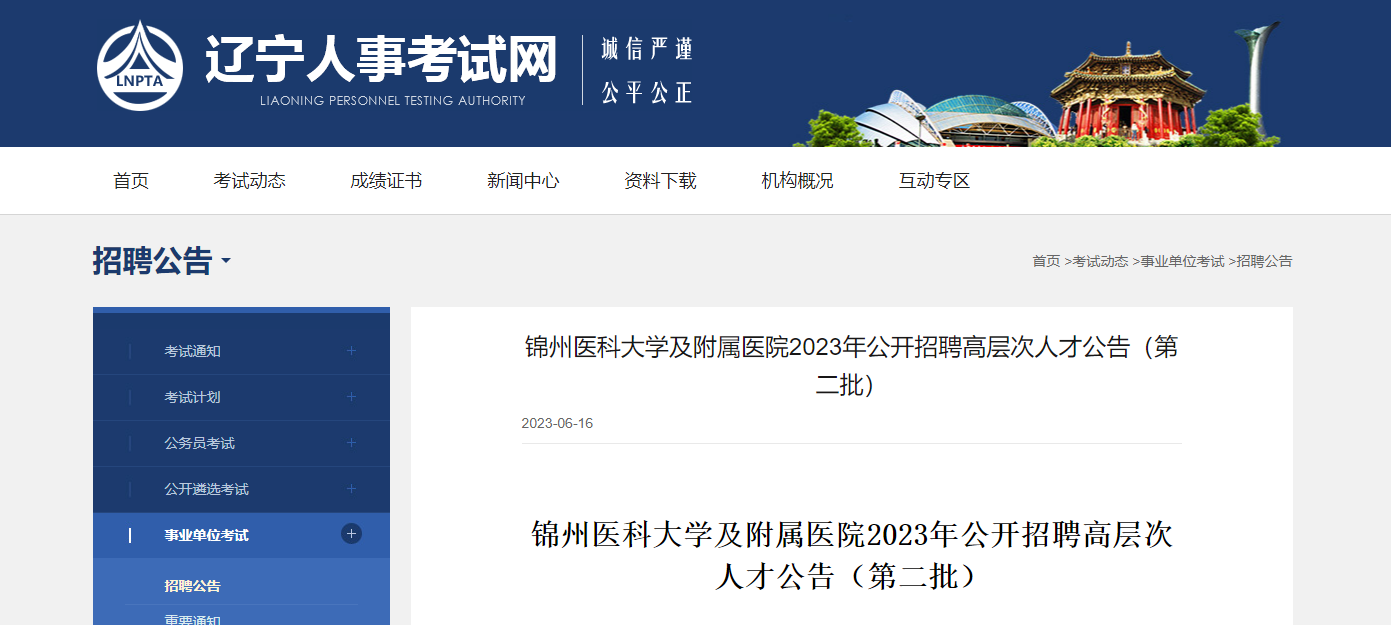Expand the 招聘公告 heading dropdown arrow
The width and height of the screenshot is (1391, 625).
point(226,261)
